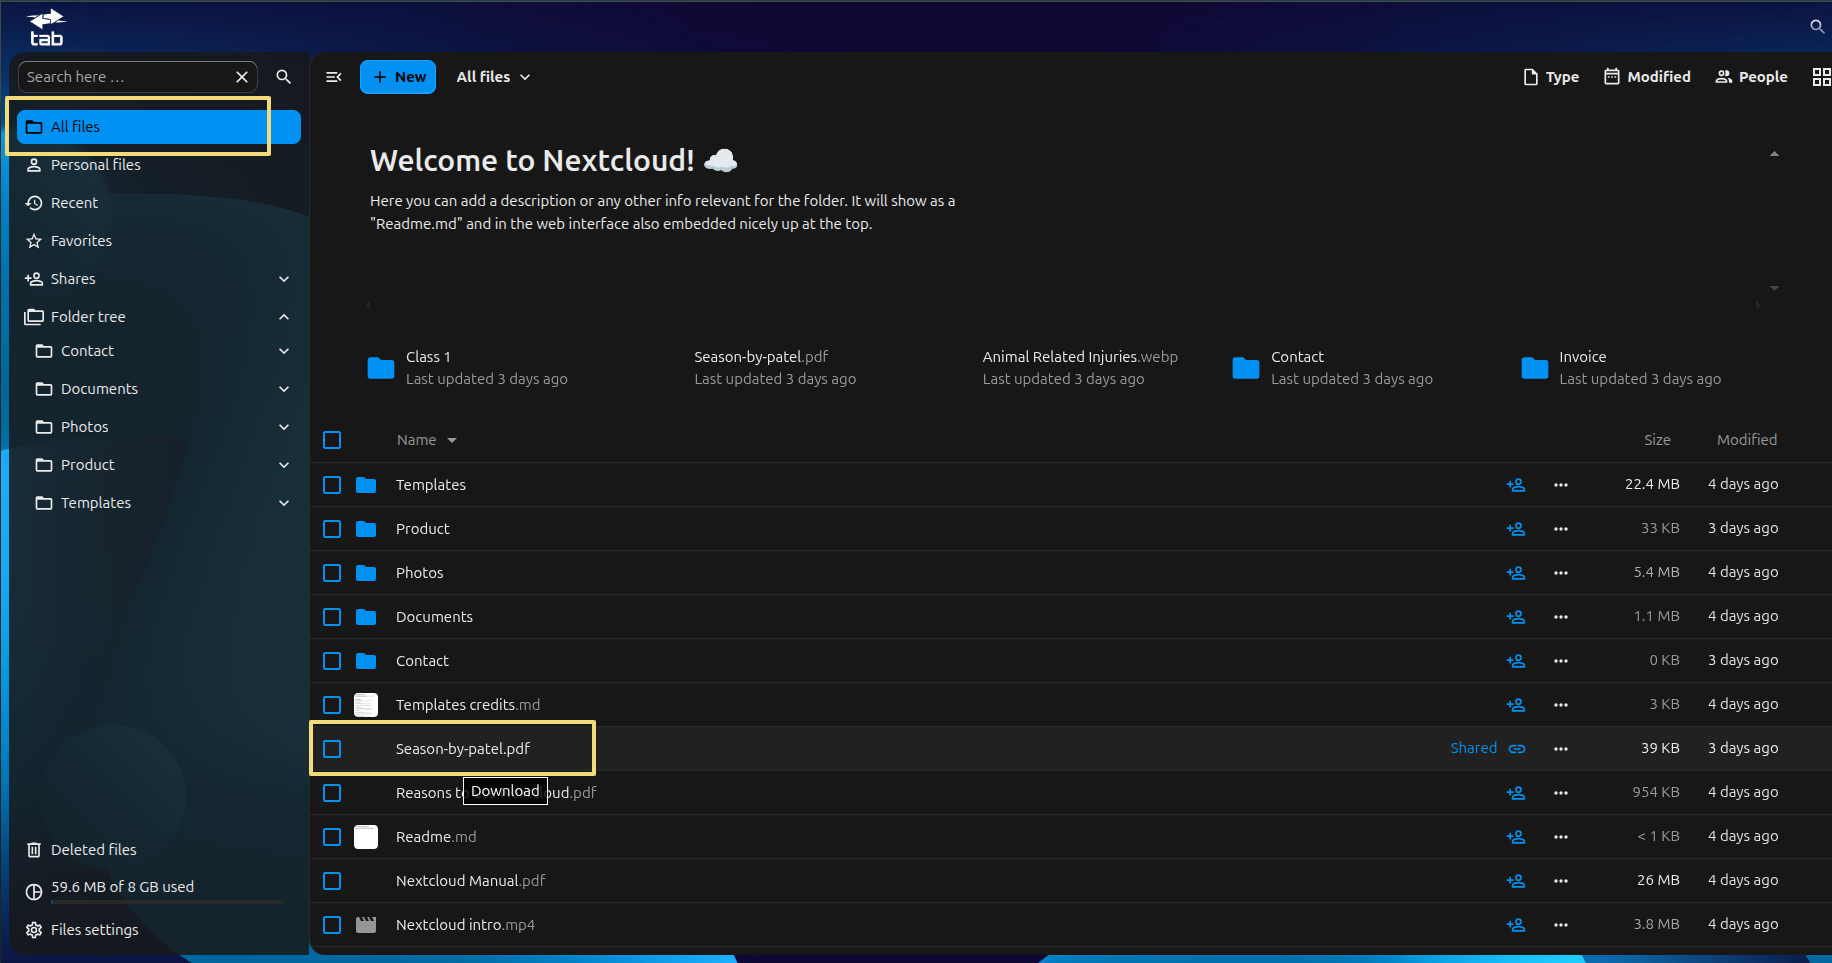The image size is (1832, 963).
Task: Expand the Documents folder in tree
Action: pyautogui.click(x=284, y=389)
